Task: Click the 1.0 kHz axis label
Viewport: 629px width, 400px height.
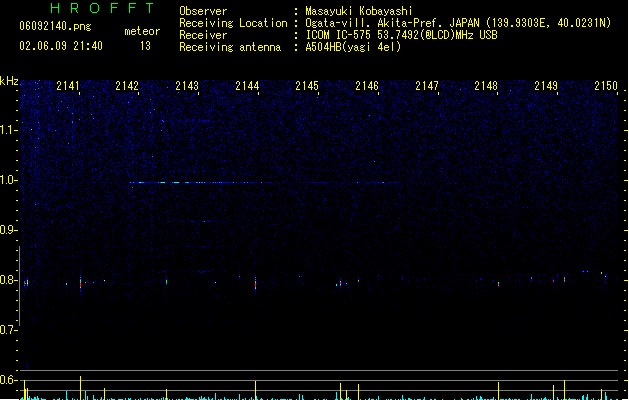Action: pyautogui.click(x=8, y=180)
